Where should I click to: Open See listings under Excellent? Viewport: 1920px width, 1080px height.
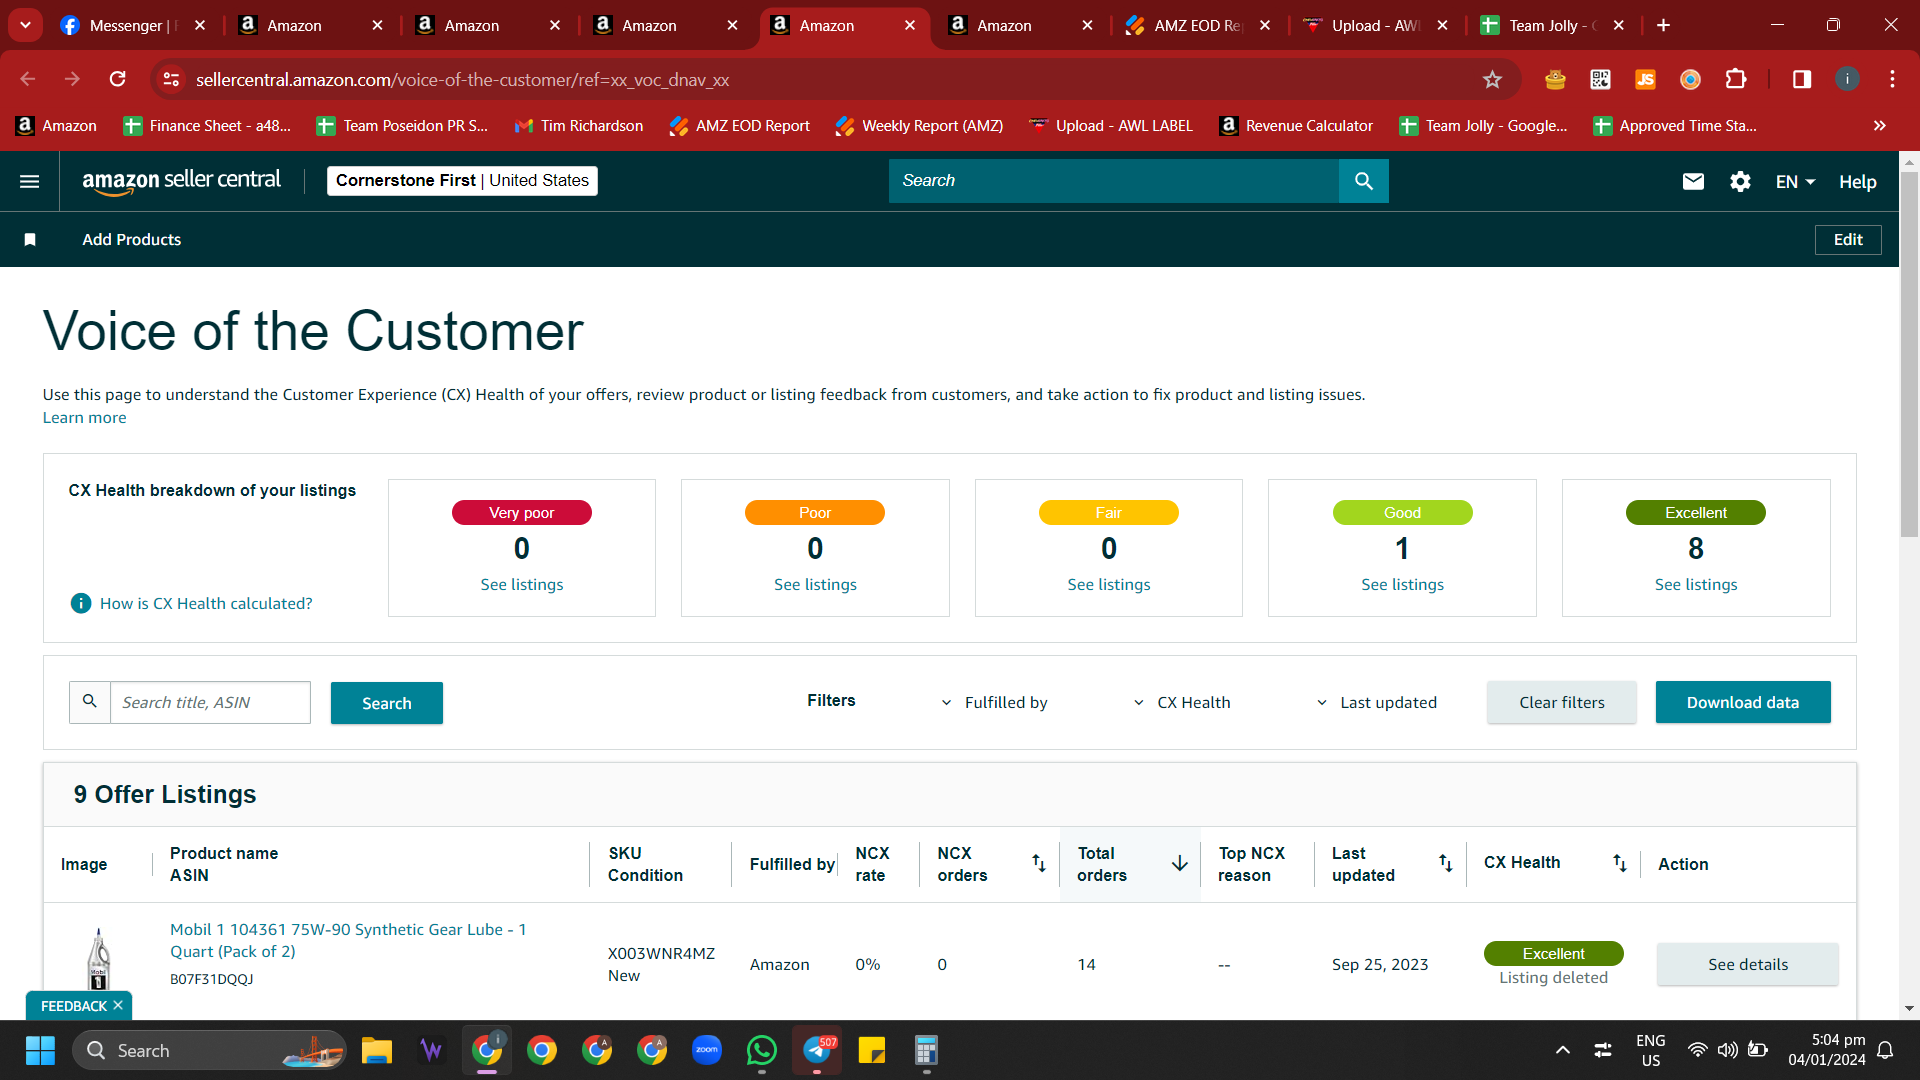pyautogui.click(x=1696, y=584)
